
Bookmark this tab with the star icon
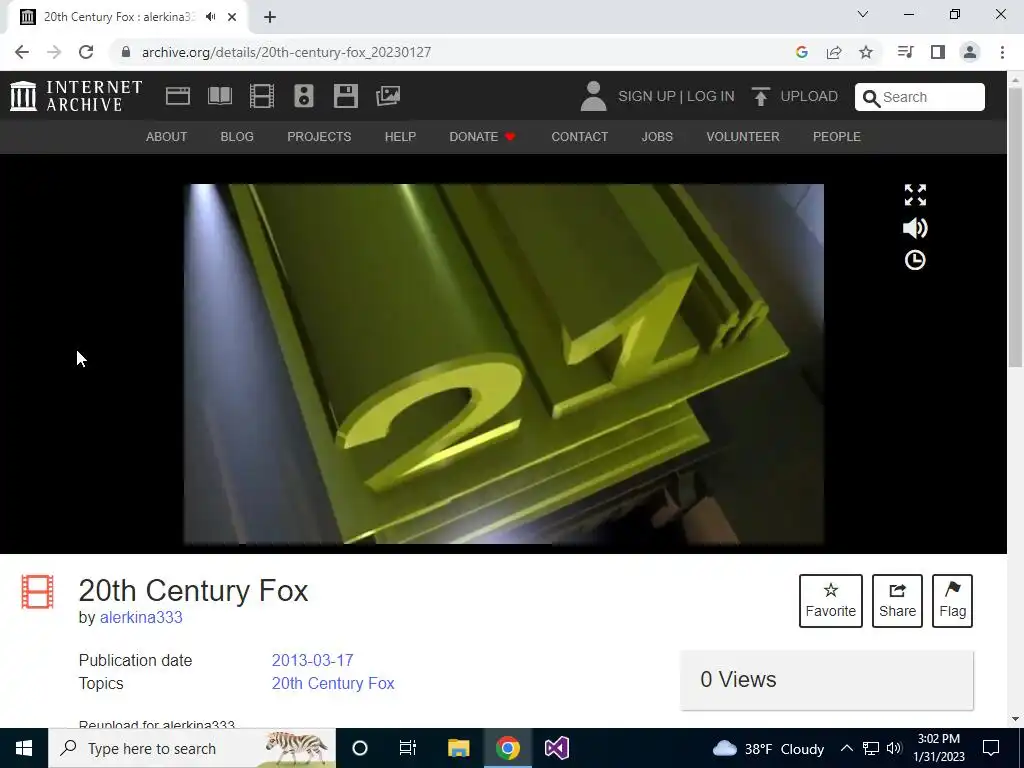(x=866, y=52)
